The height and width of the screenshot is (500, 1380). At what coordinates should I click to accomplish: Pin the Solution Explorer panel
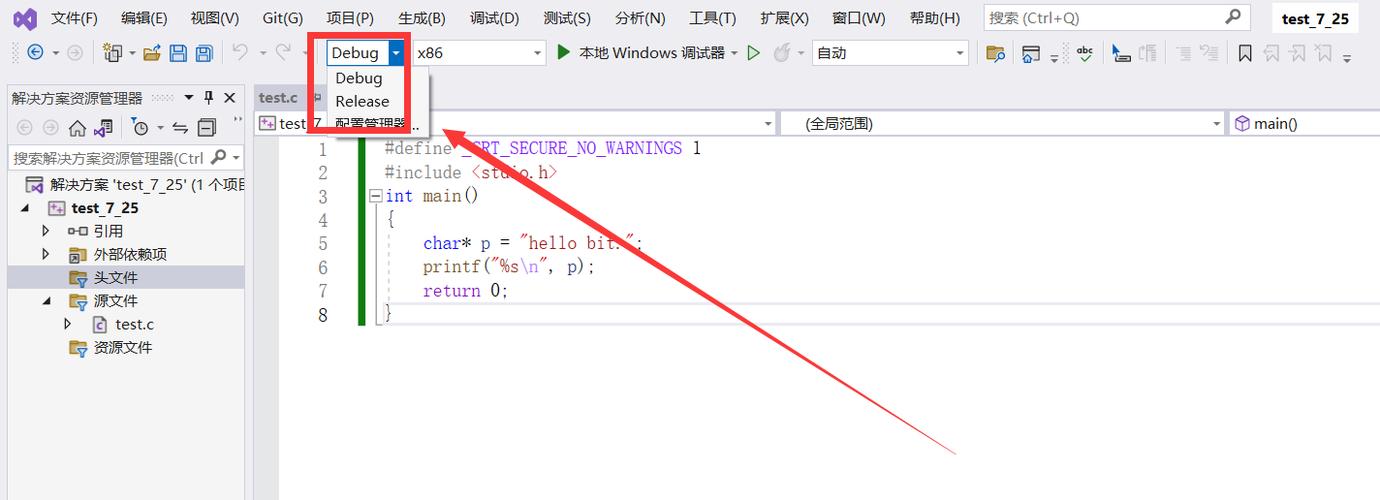click(x=209, y=97)
